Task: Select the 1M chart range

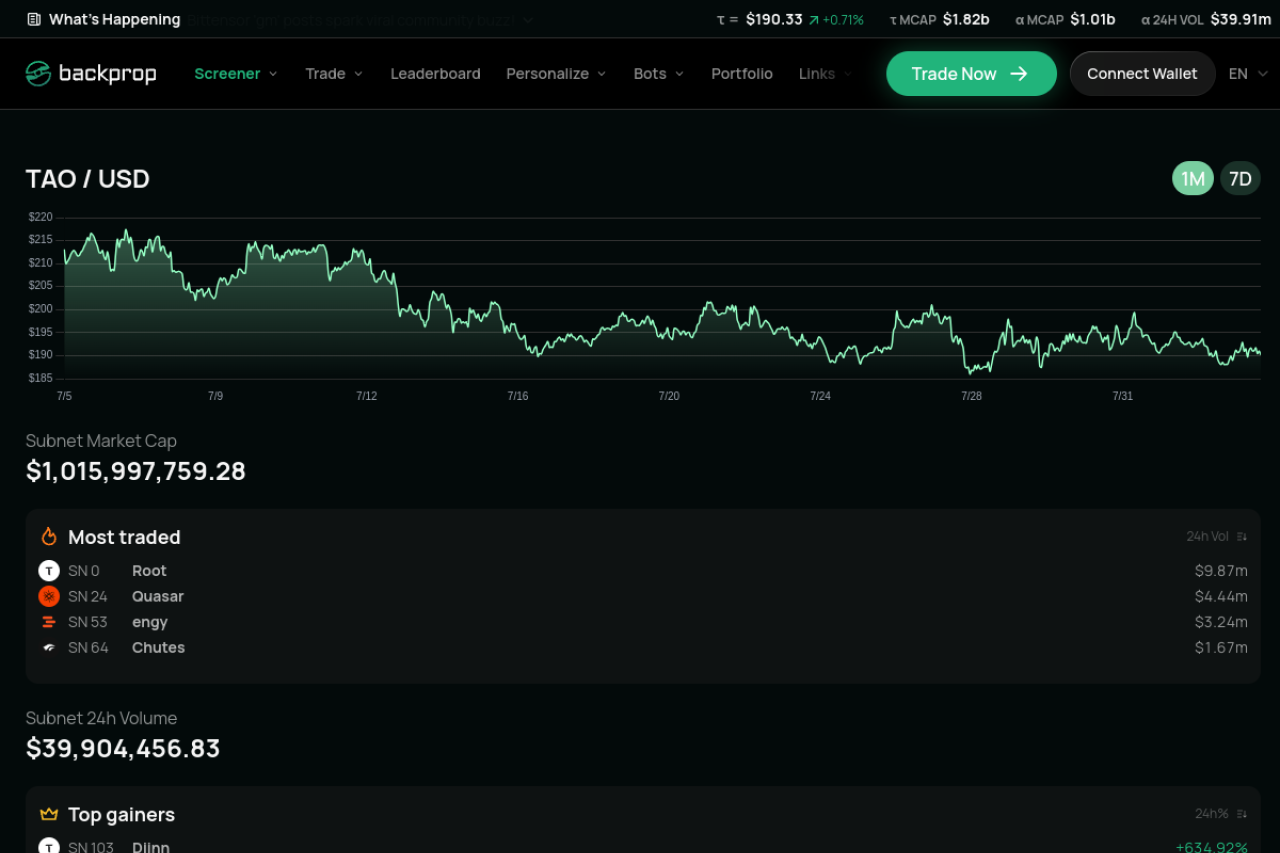Action: click(x=1193, y=179)
